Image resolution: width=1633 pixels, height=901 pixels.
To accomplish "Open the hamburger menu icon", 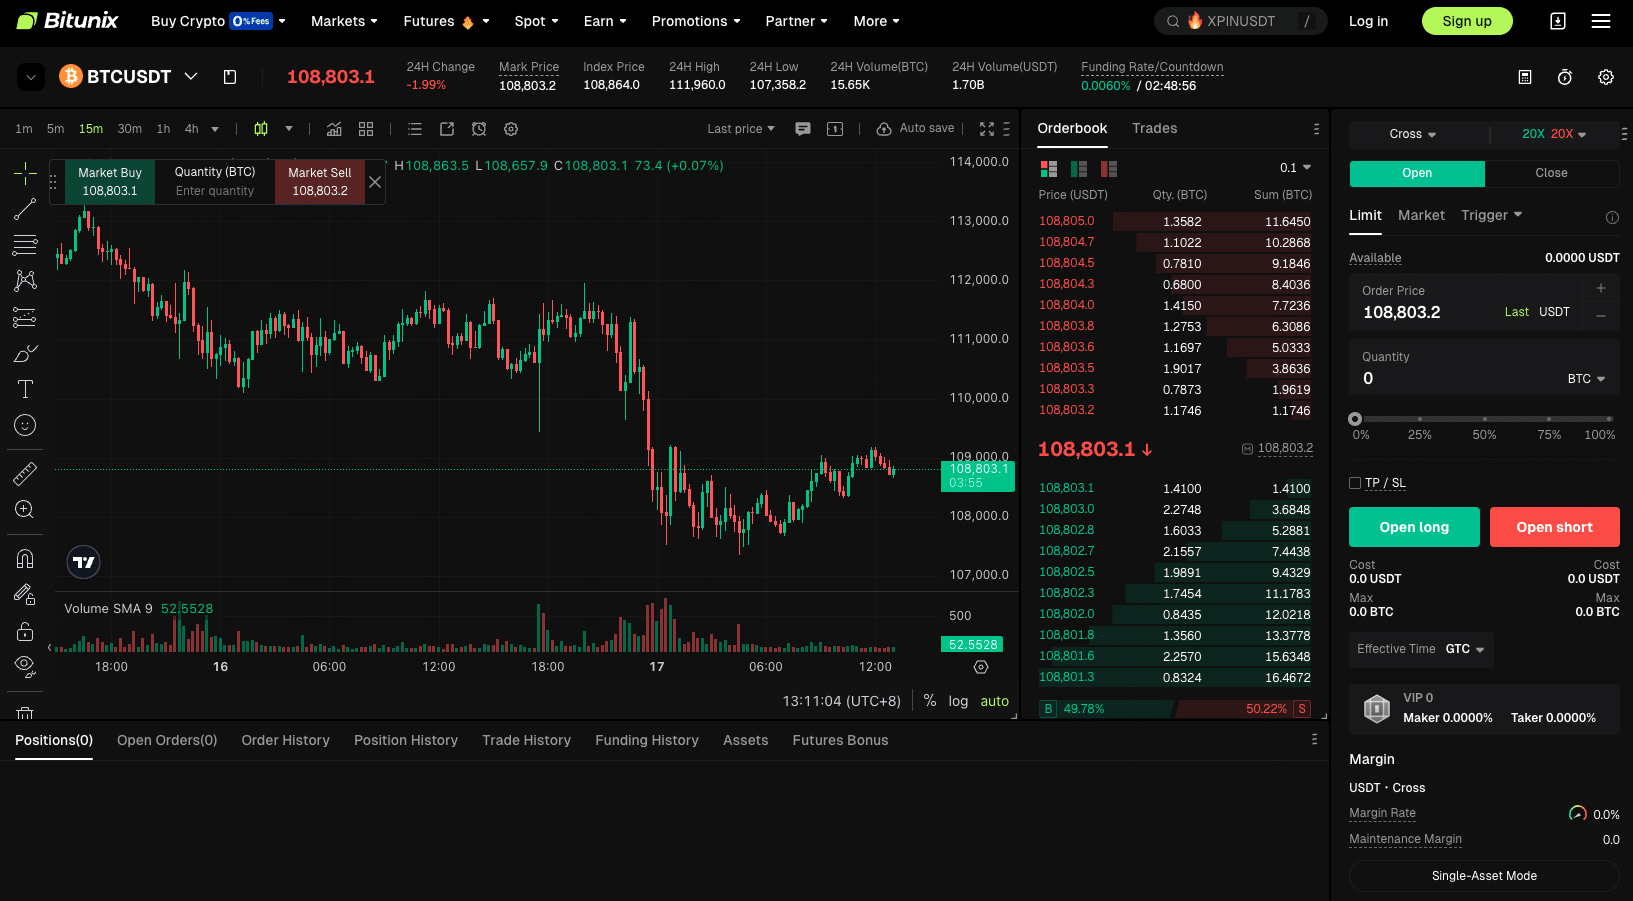I will point(1601,21).
